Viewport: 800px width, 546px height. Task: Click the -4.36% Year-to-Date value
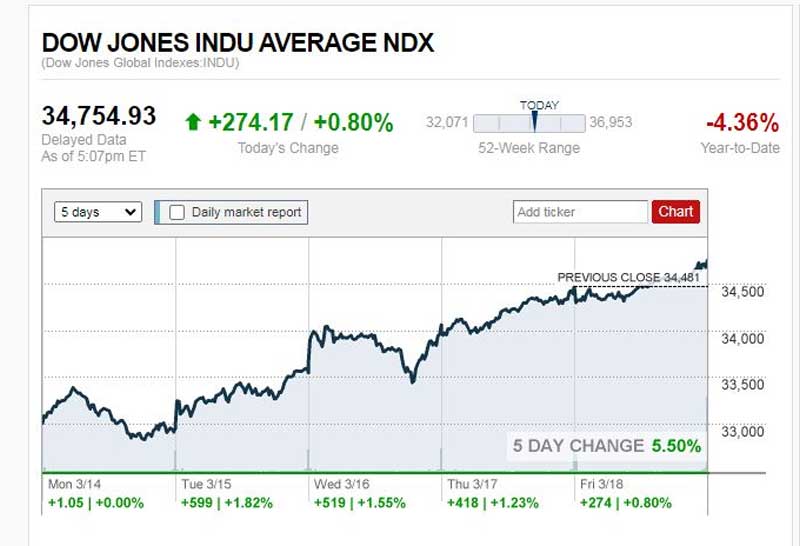(742, 123)
